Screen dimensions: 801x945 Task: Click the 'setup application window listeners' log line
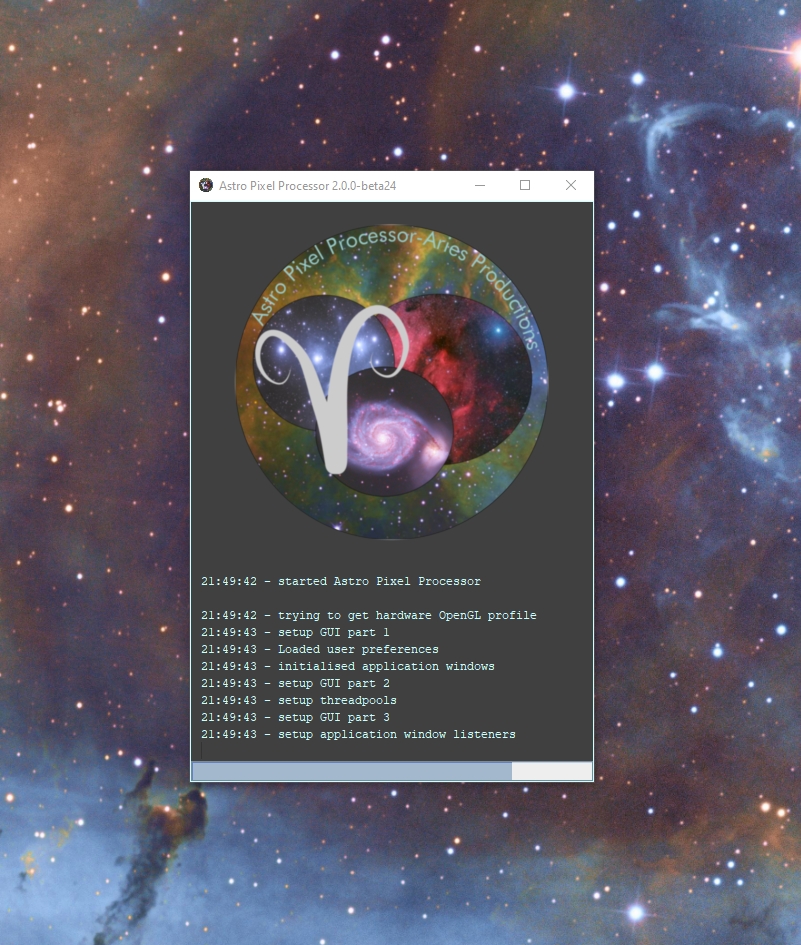coord(360,734)
